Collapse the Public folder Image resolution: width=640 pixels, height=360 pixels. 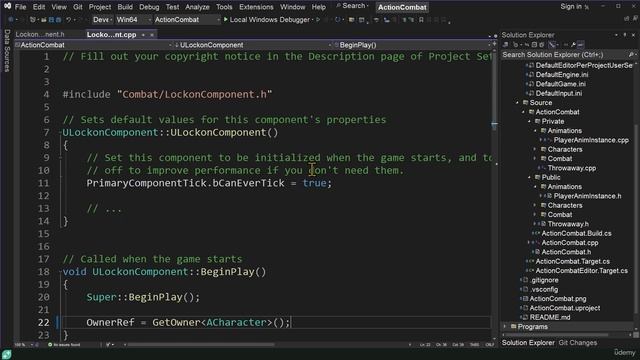click(529, 178)
